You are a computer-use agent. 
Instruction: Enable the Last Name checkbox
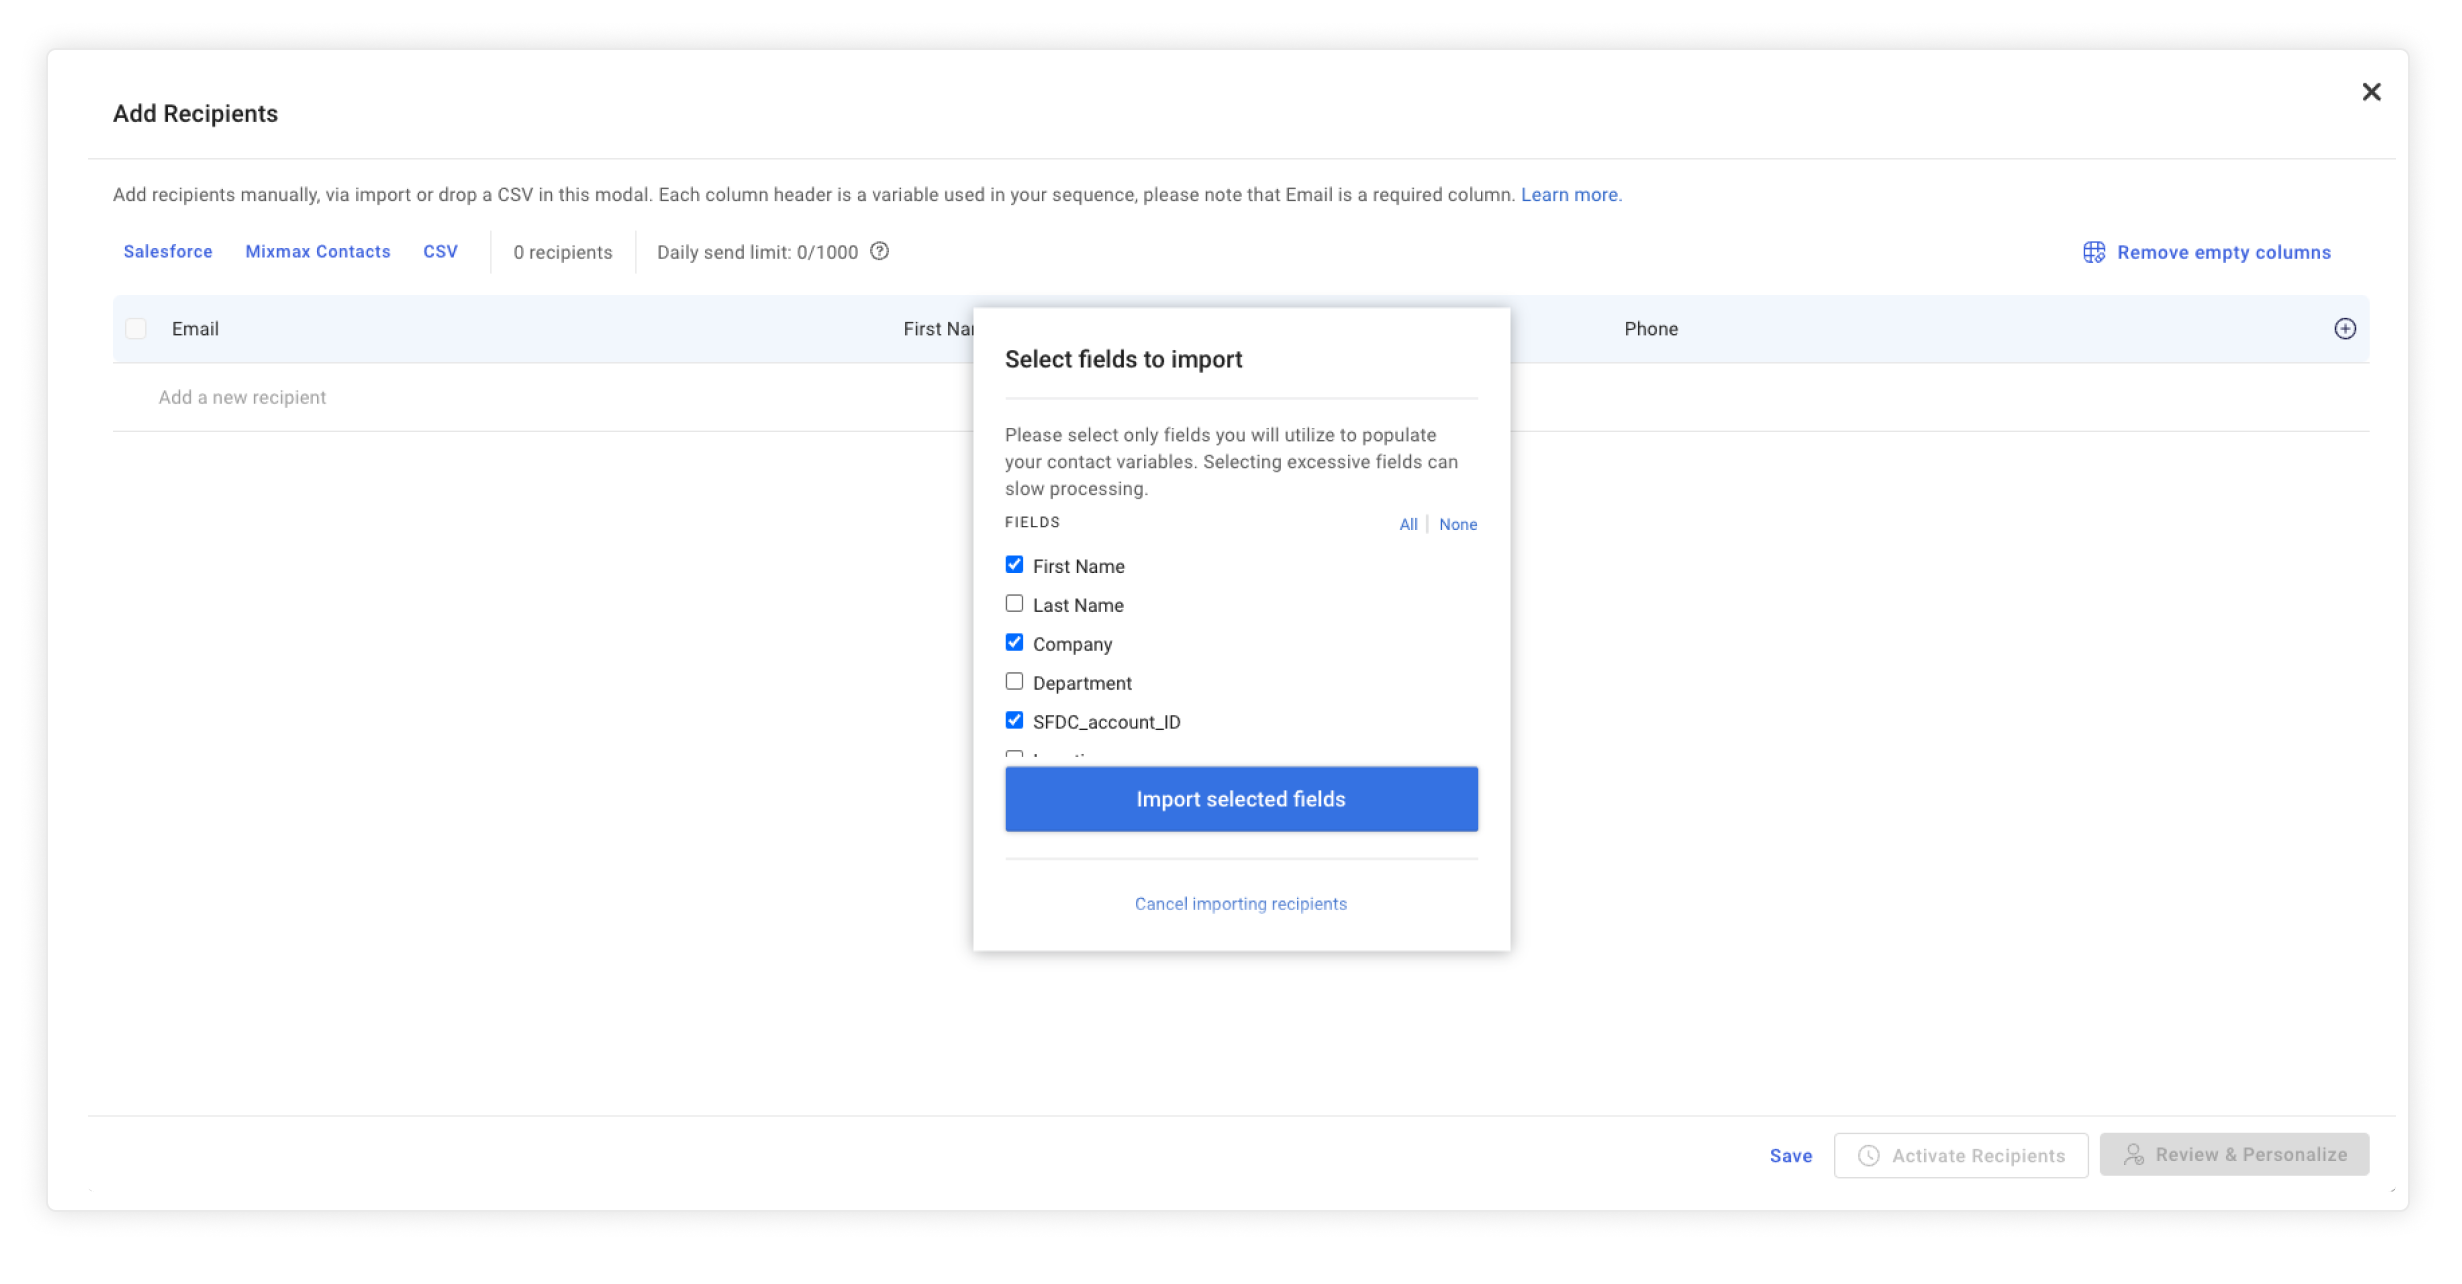[1014, 604]
